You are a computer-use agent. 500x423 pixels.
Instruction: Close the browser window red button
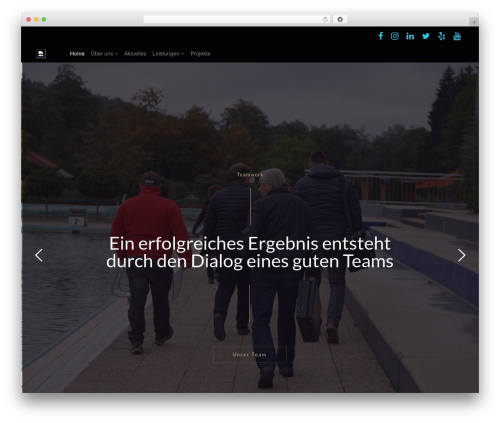(29, 19)
